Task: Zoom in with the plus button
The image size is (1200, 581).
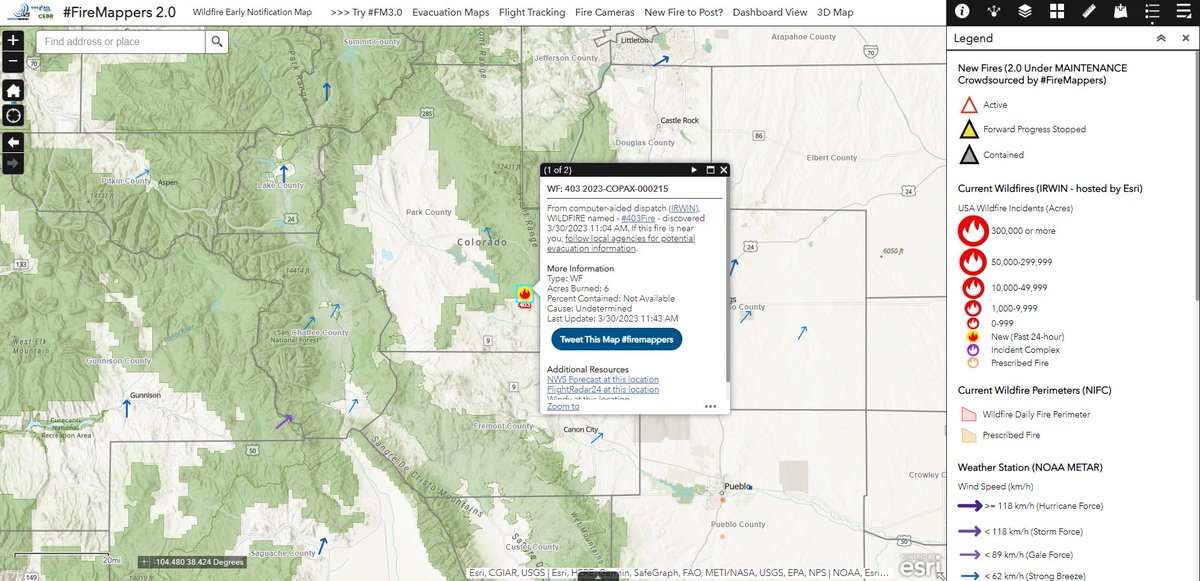Action: [x=13, y=42]
